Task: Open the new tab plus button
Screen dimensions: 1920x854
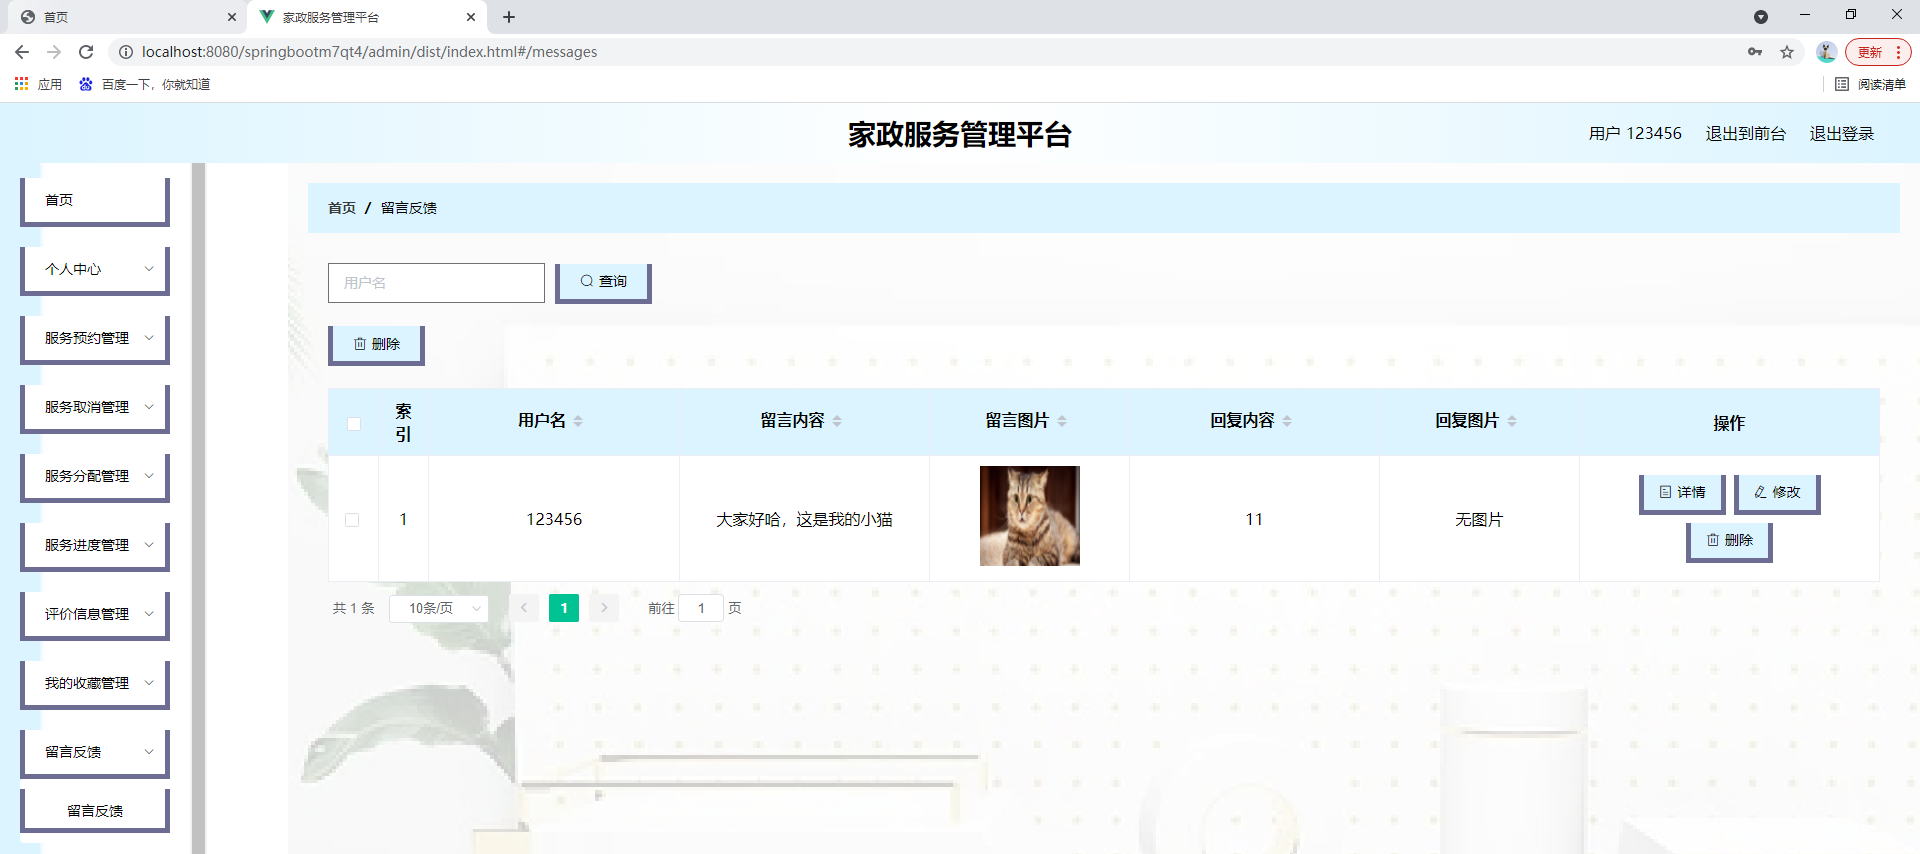Action: tap(509, 17)
